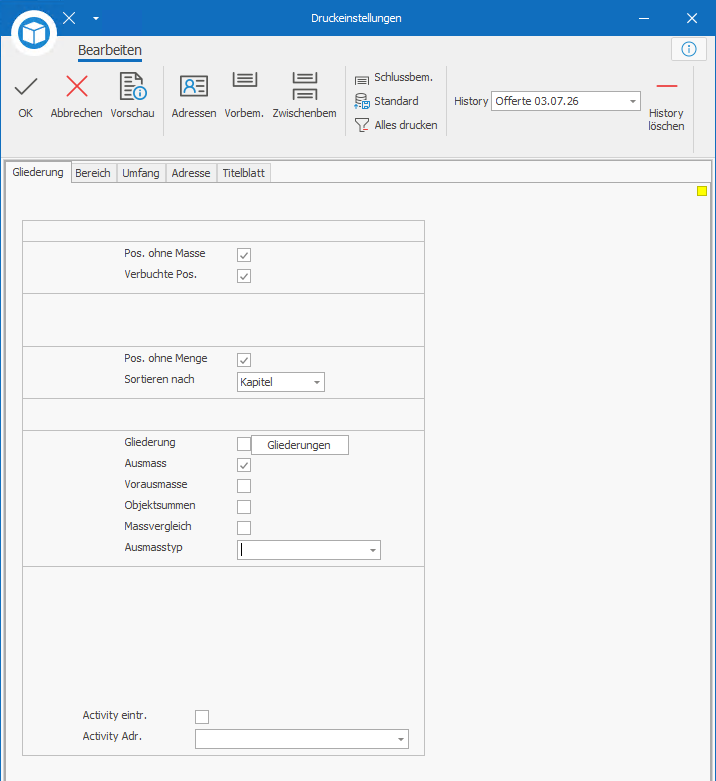
Task: Open the Bearbeiten ribbon tab
Action: coord(110,50)
